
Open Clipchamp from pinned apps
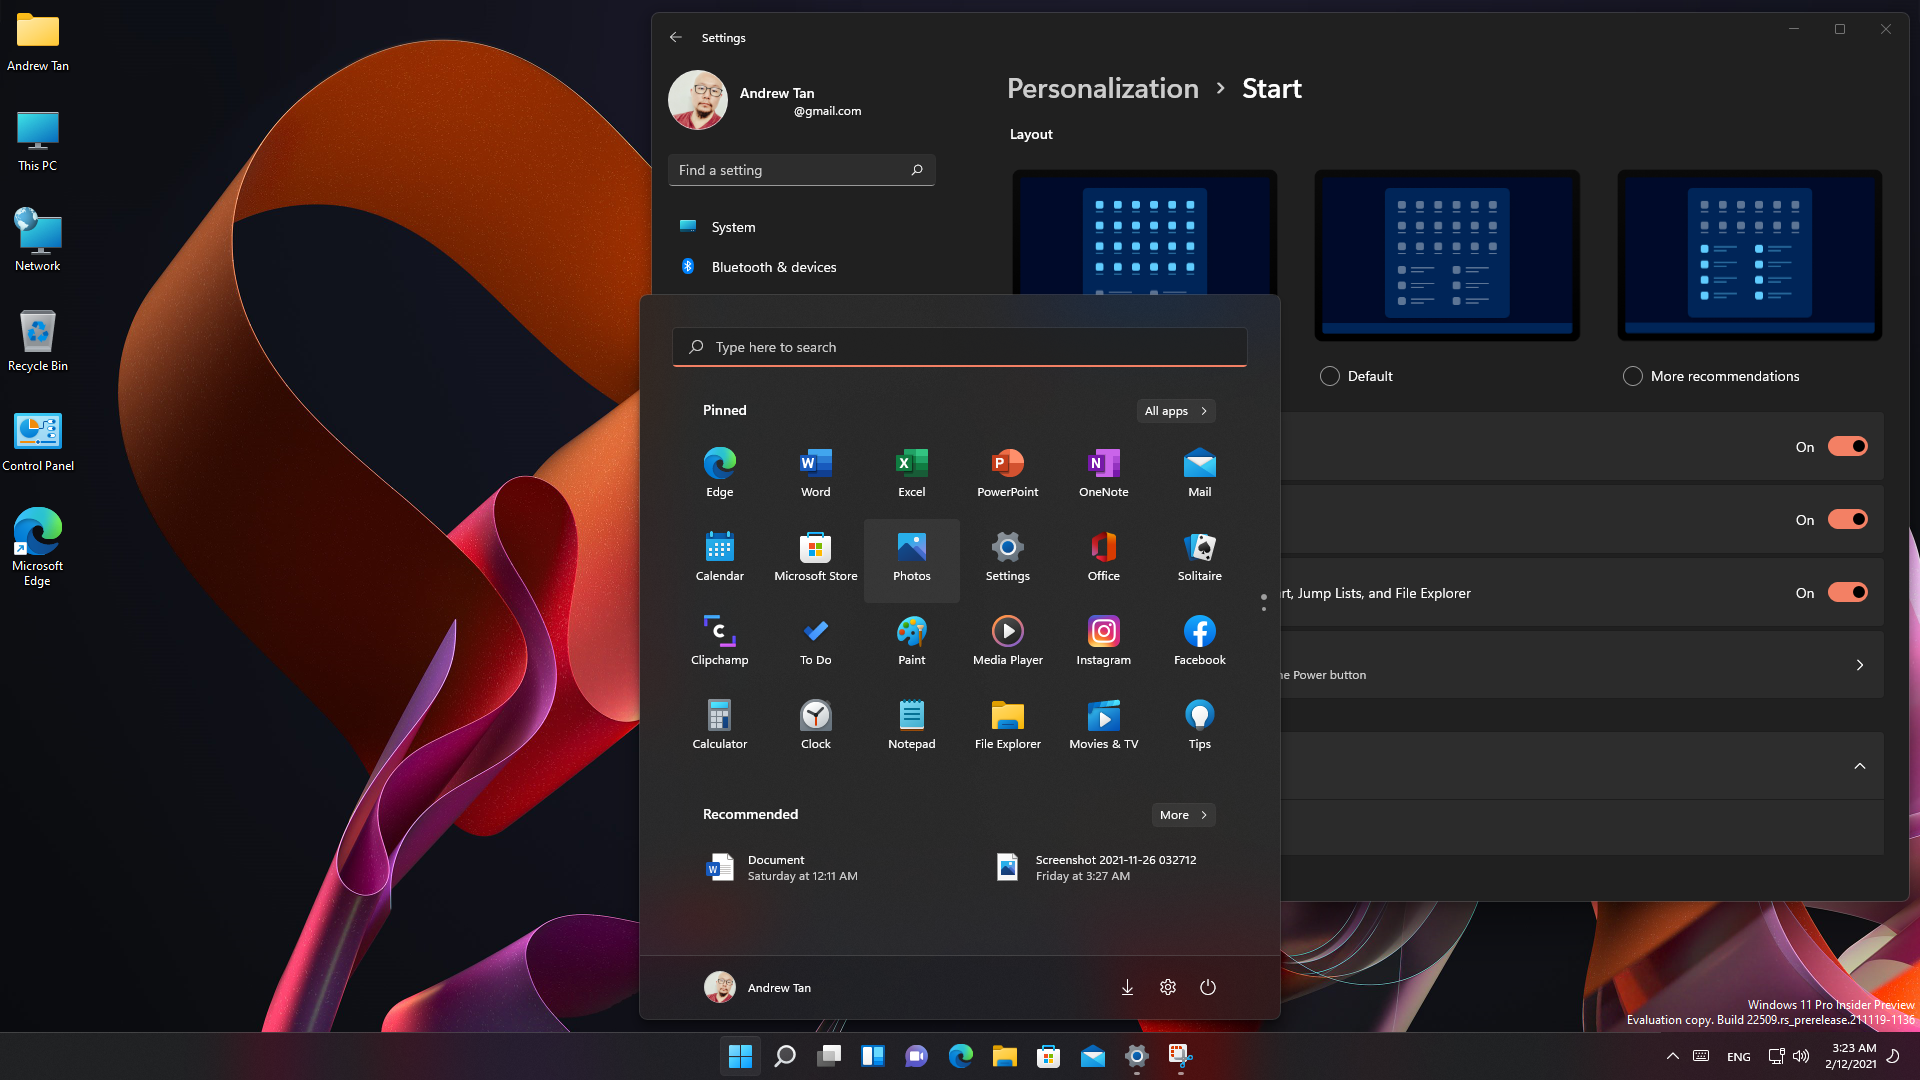pos(719,640)
